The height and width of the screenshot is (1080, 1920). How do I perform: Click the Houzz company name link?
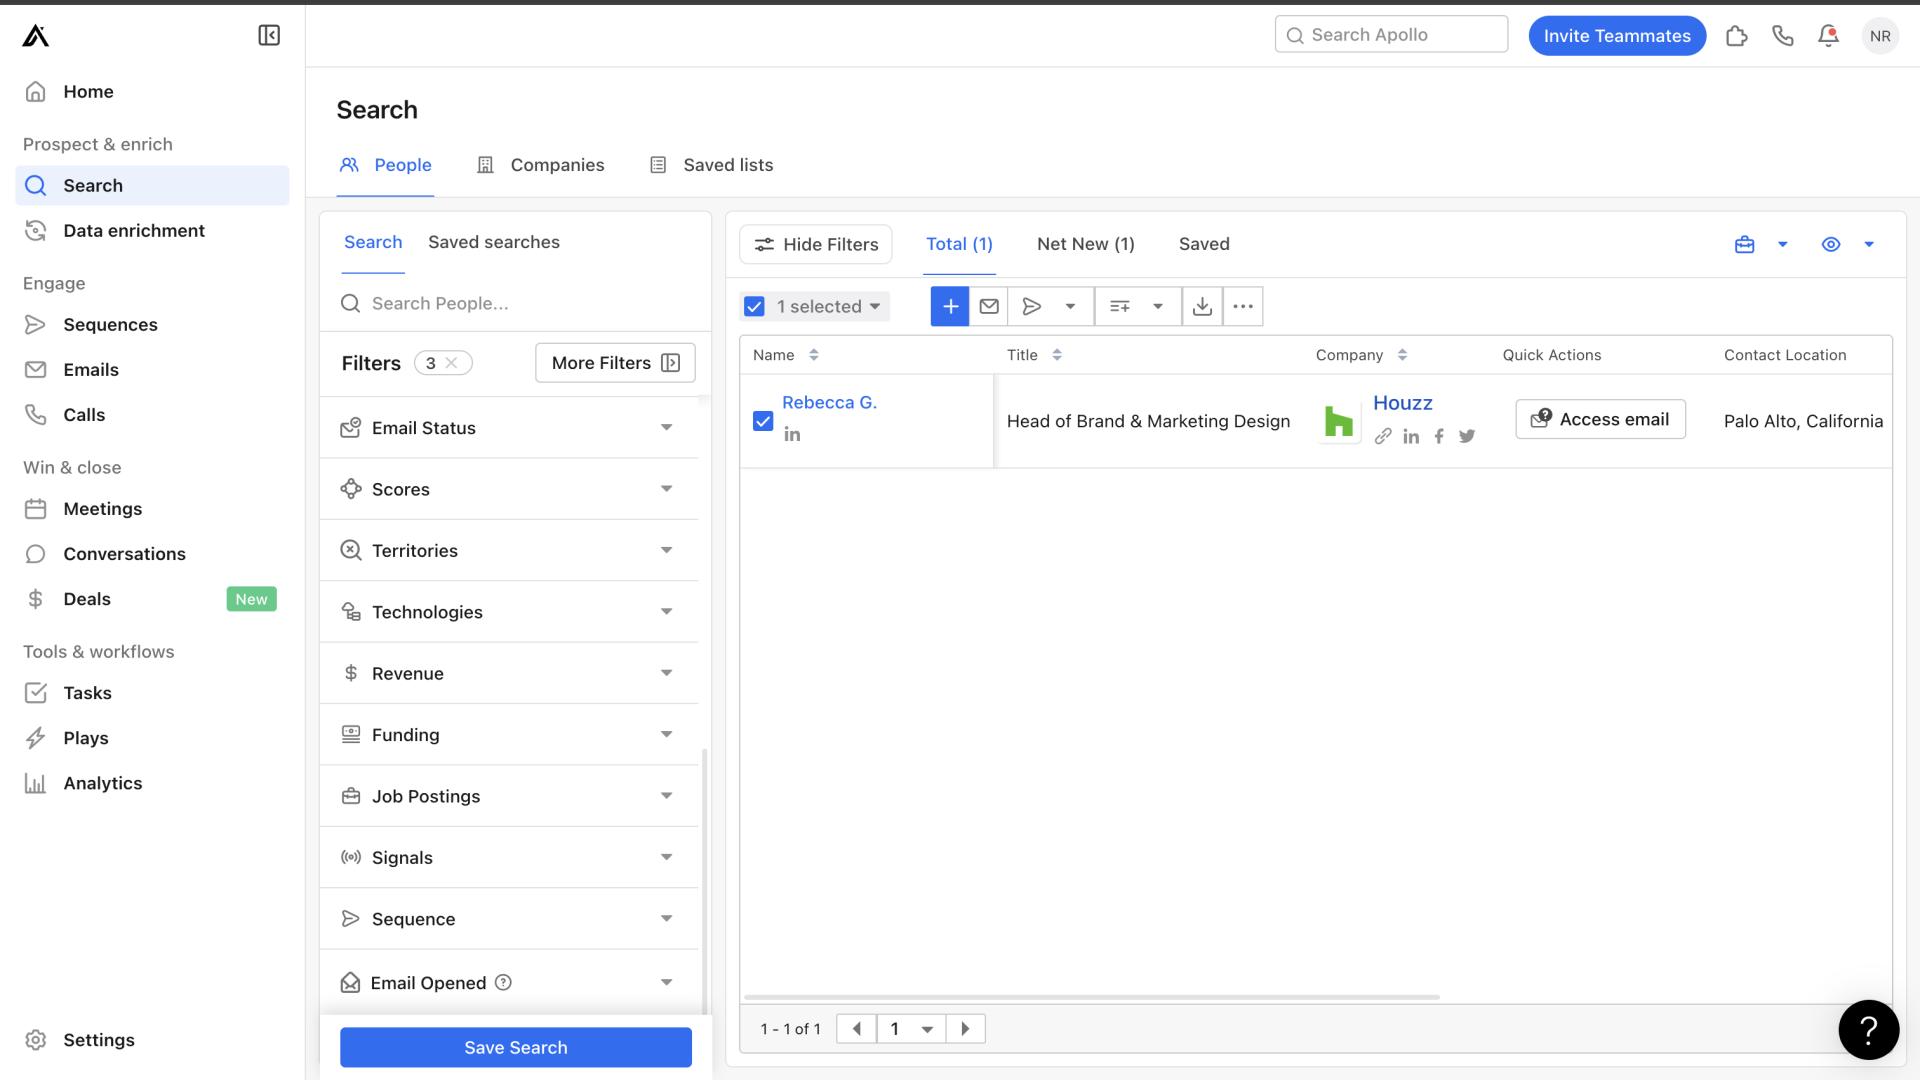(x=1403, y=402)
